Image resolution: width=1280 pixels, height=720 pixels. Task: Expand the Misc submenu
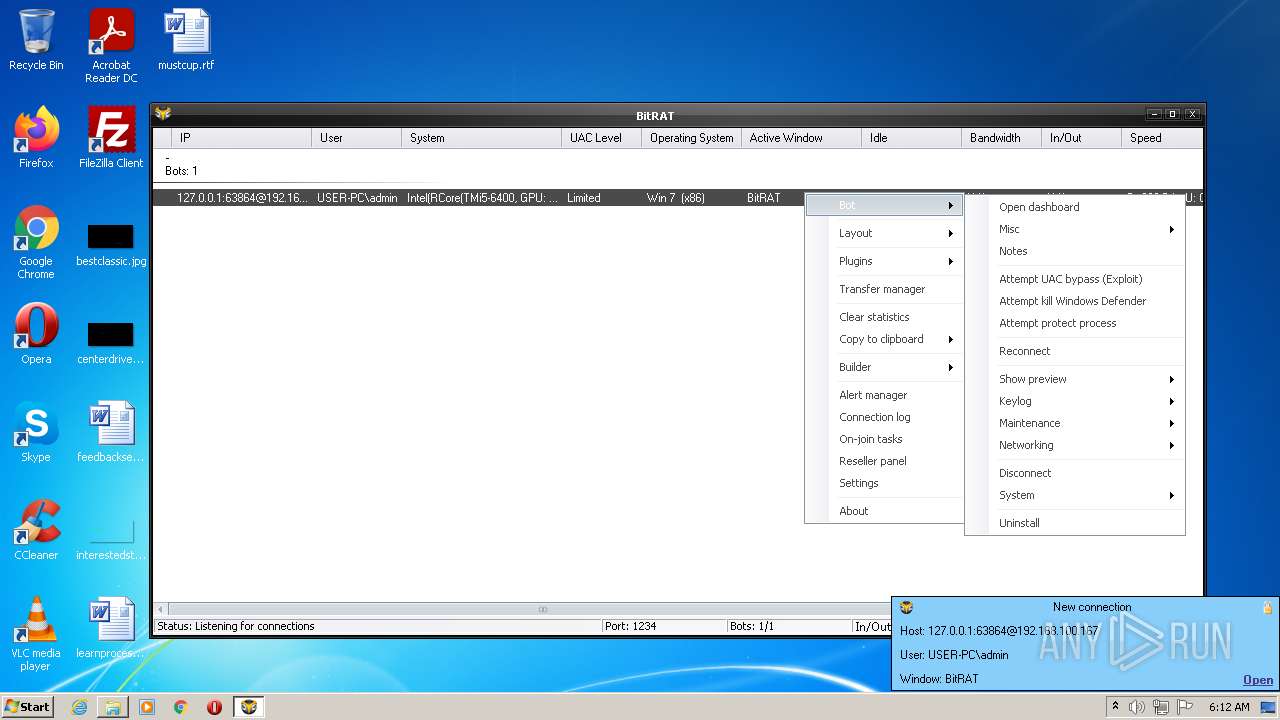click(1075, 229)
